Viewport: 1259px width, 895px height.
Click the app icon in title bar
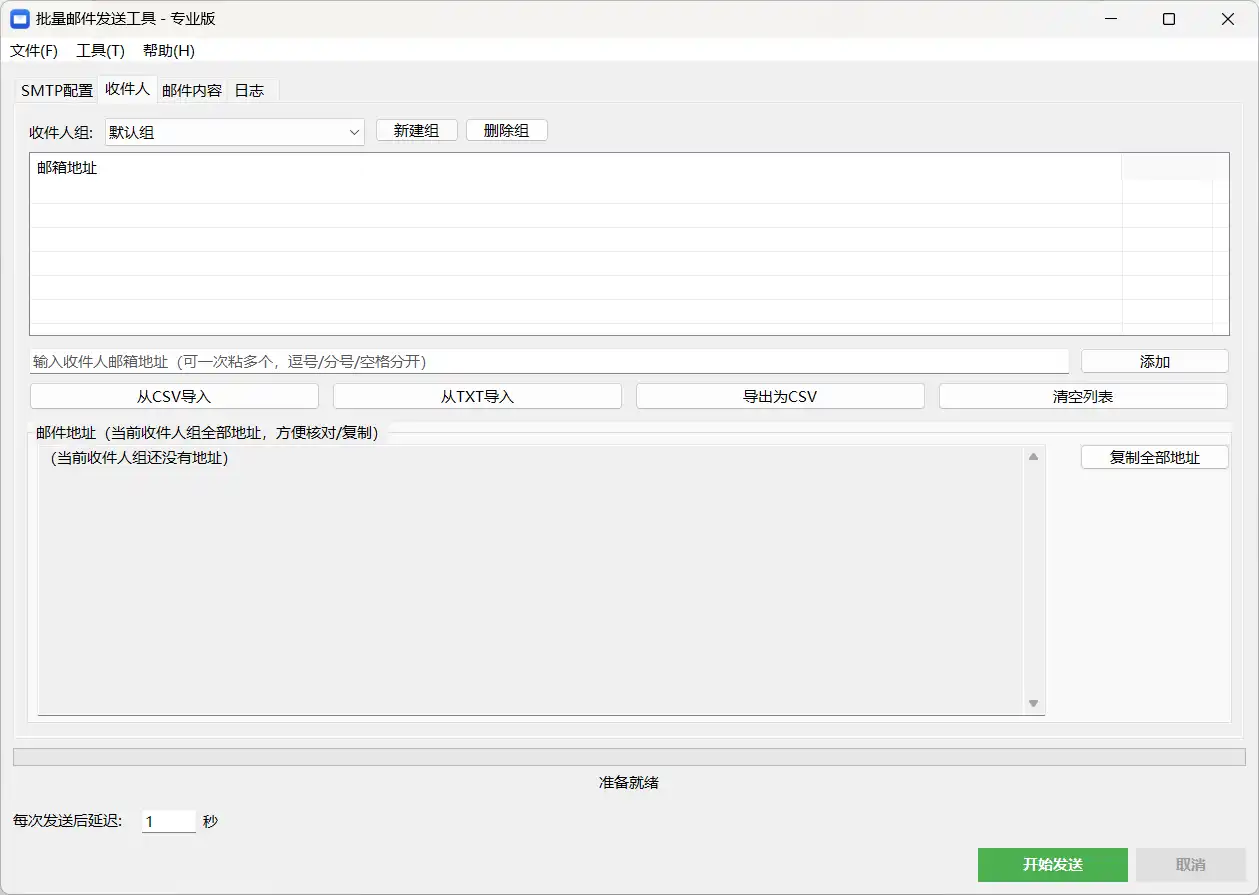point(19,19)
